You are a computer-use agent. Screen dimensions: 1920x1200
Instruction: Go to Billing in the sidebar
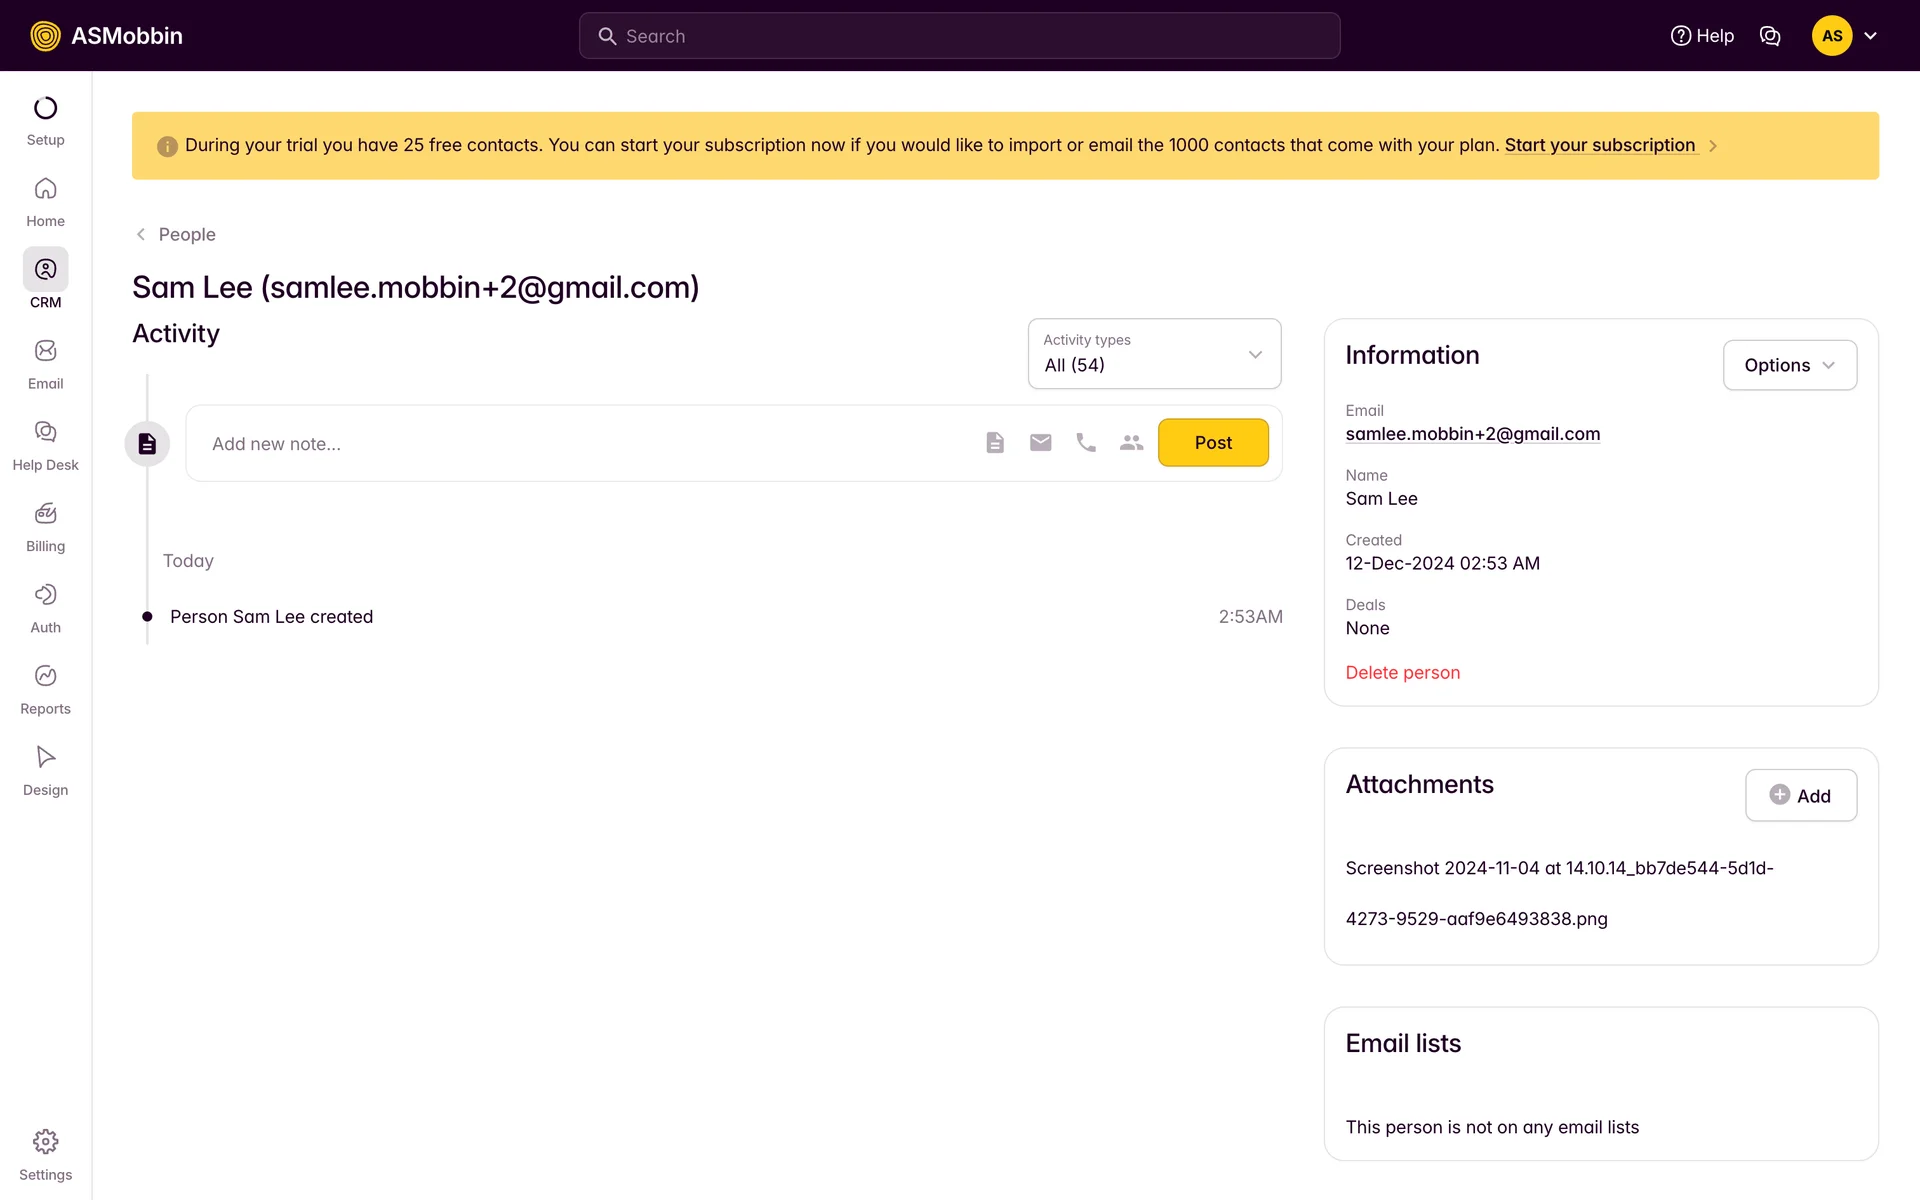[x=45, y=526]
